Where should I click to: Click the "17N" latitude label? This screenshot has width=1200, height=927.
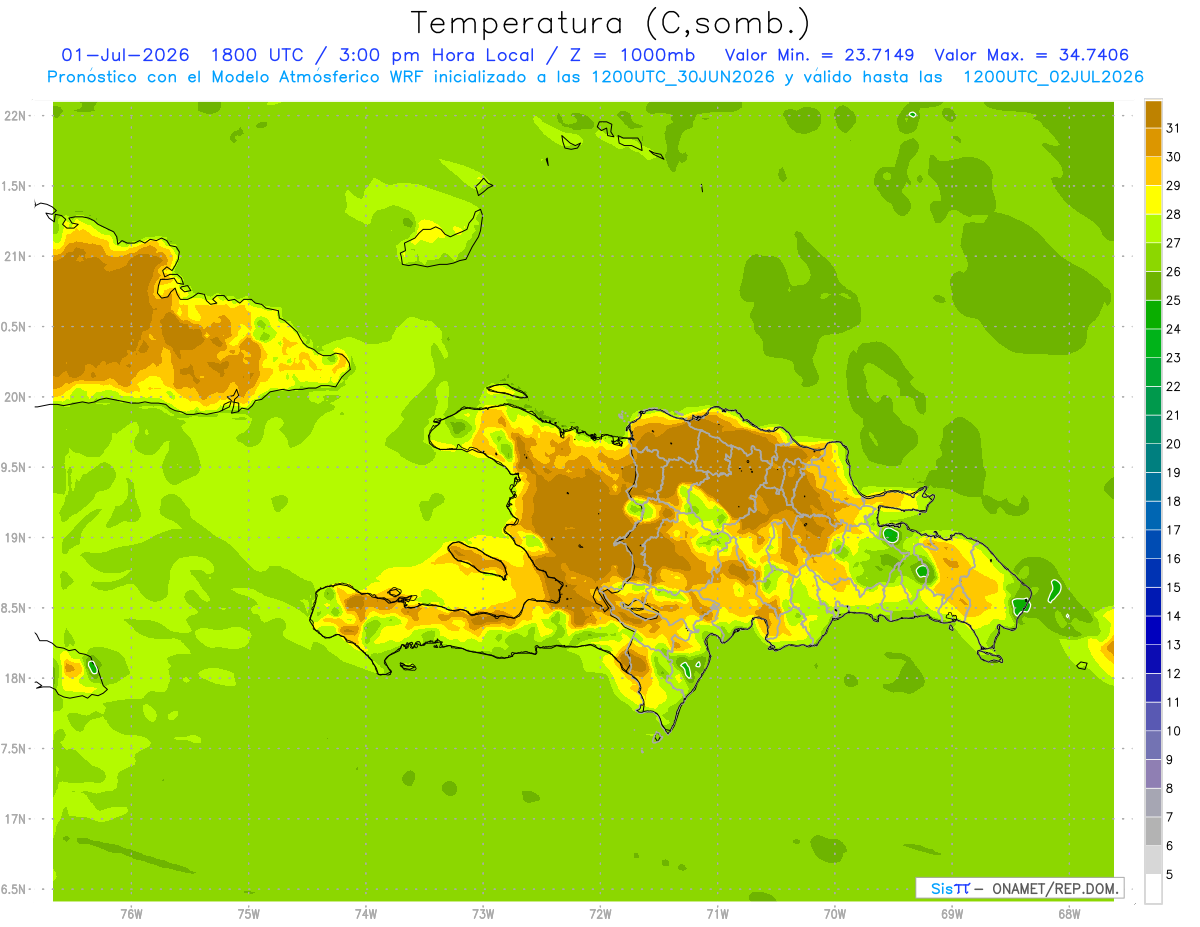[x=15, y=819]
